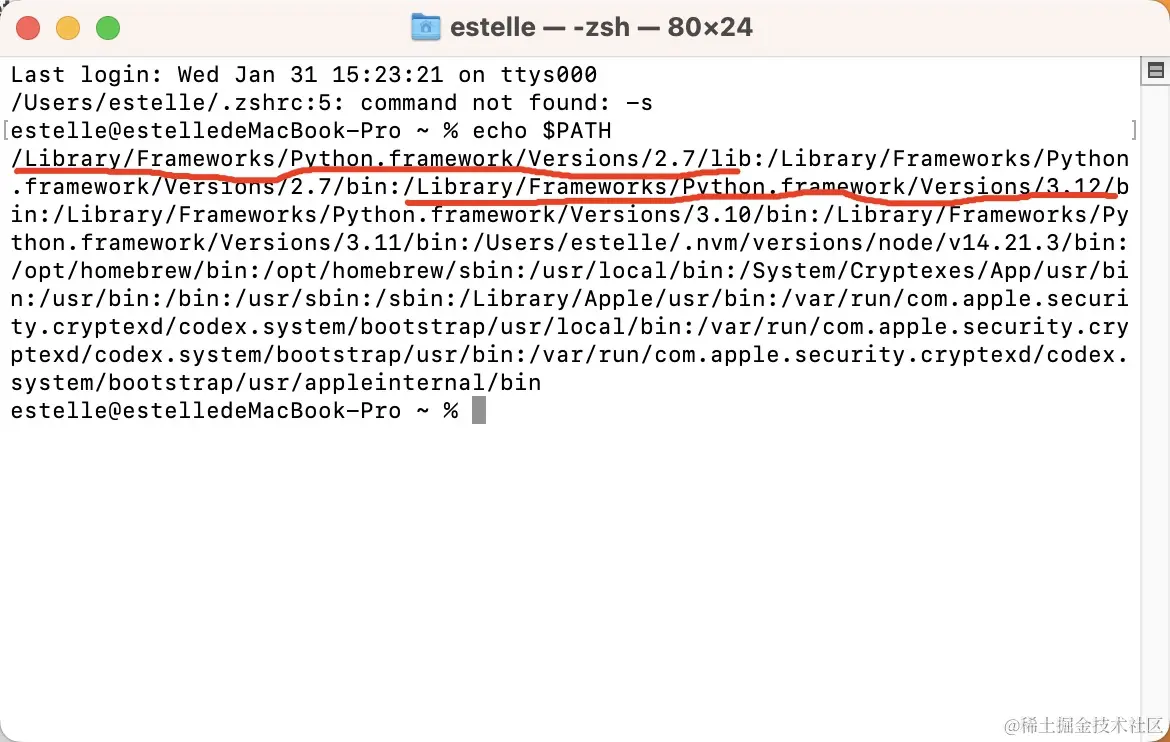Click the bottom prompt "estelle@estelledeMacBook-Pro ~ %"
Image resolution: width=1170 pixels, height=742 pixels.
[234, 411]
